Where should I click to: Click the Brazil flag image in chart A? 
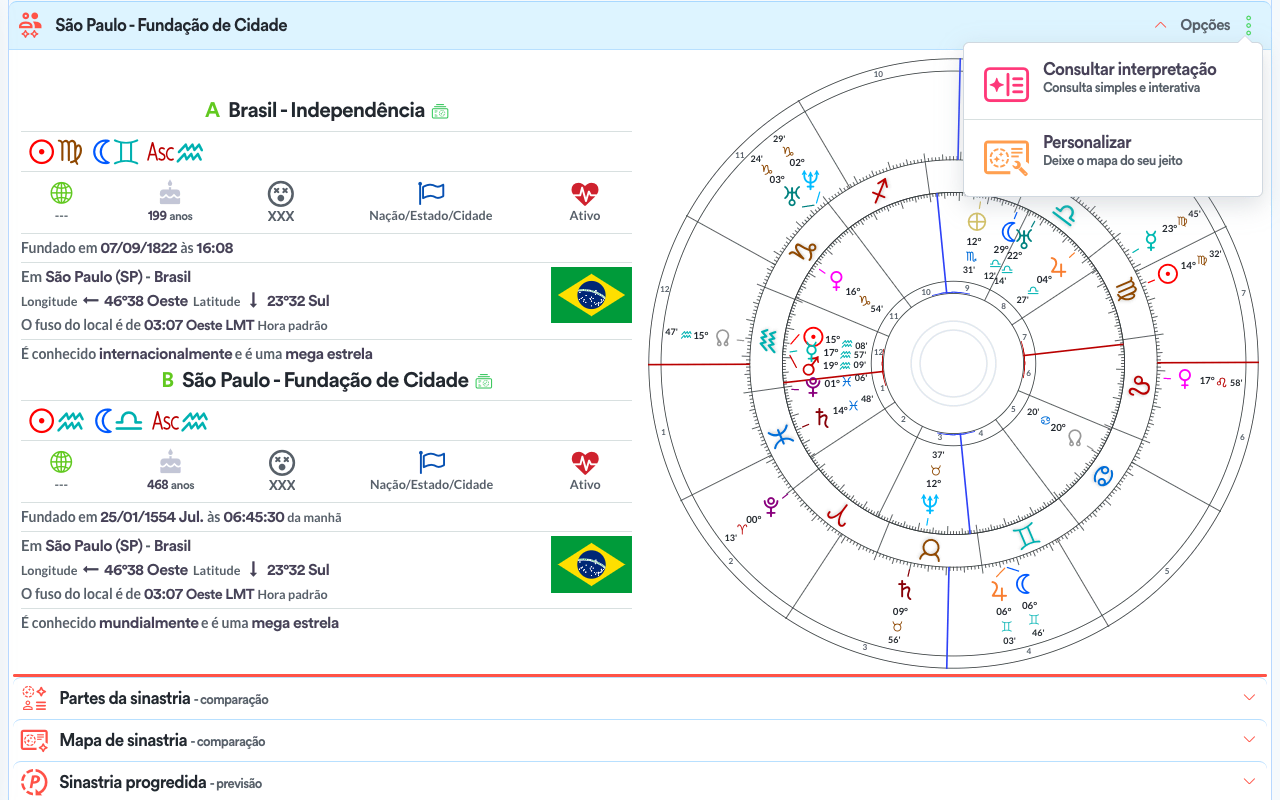click(591, 295)
